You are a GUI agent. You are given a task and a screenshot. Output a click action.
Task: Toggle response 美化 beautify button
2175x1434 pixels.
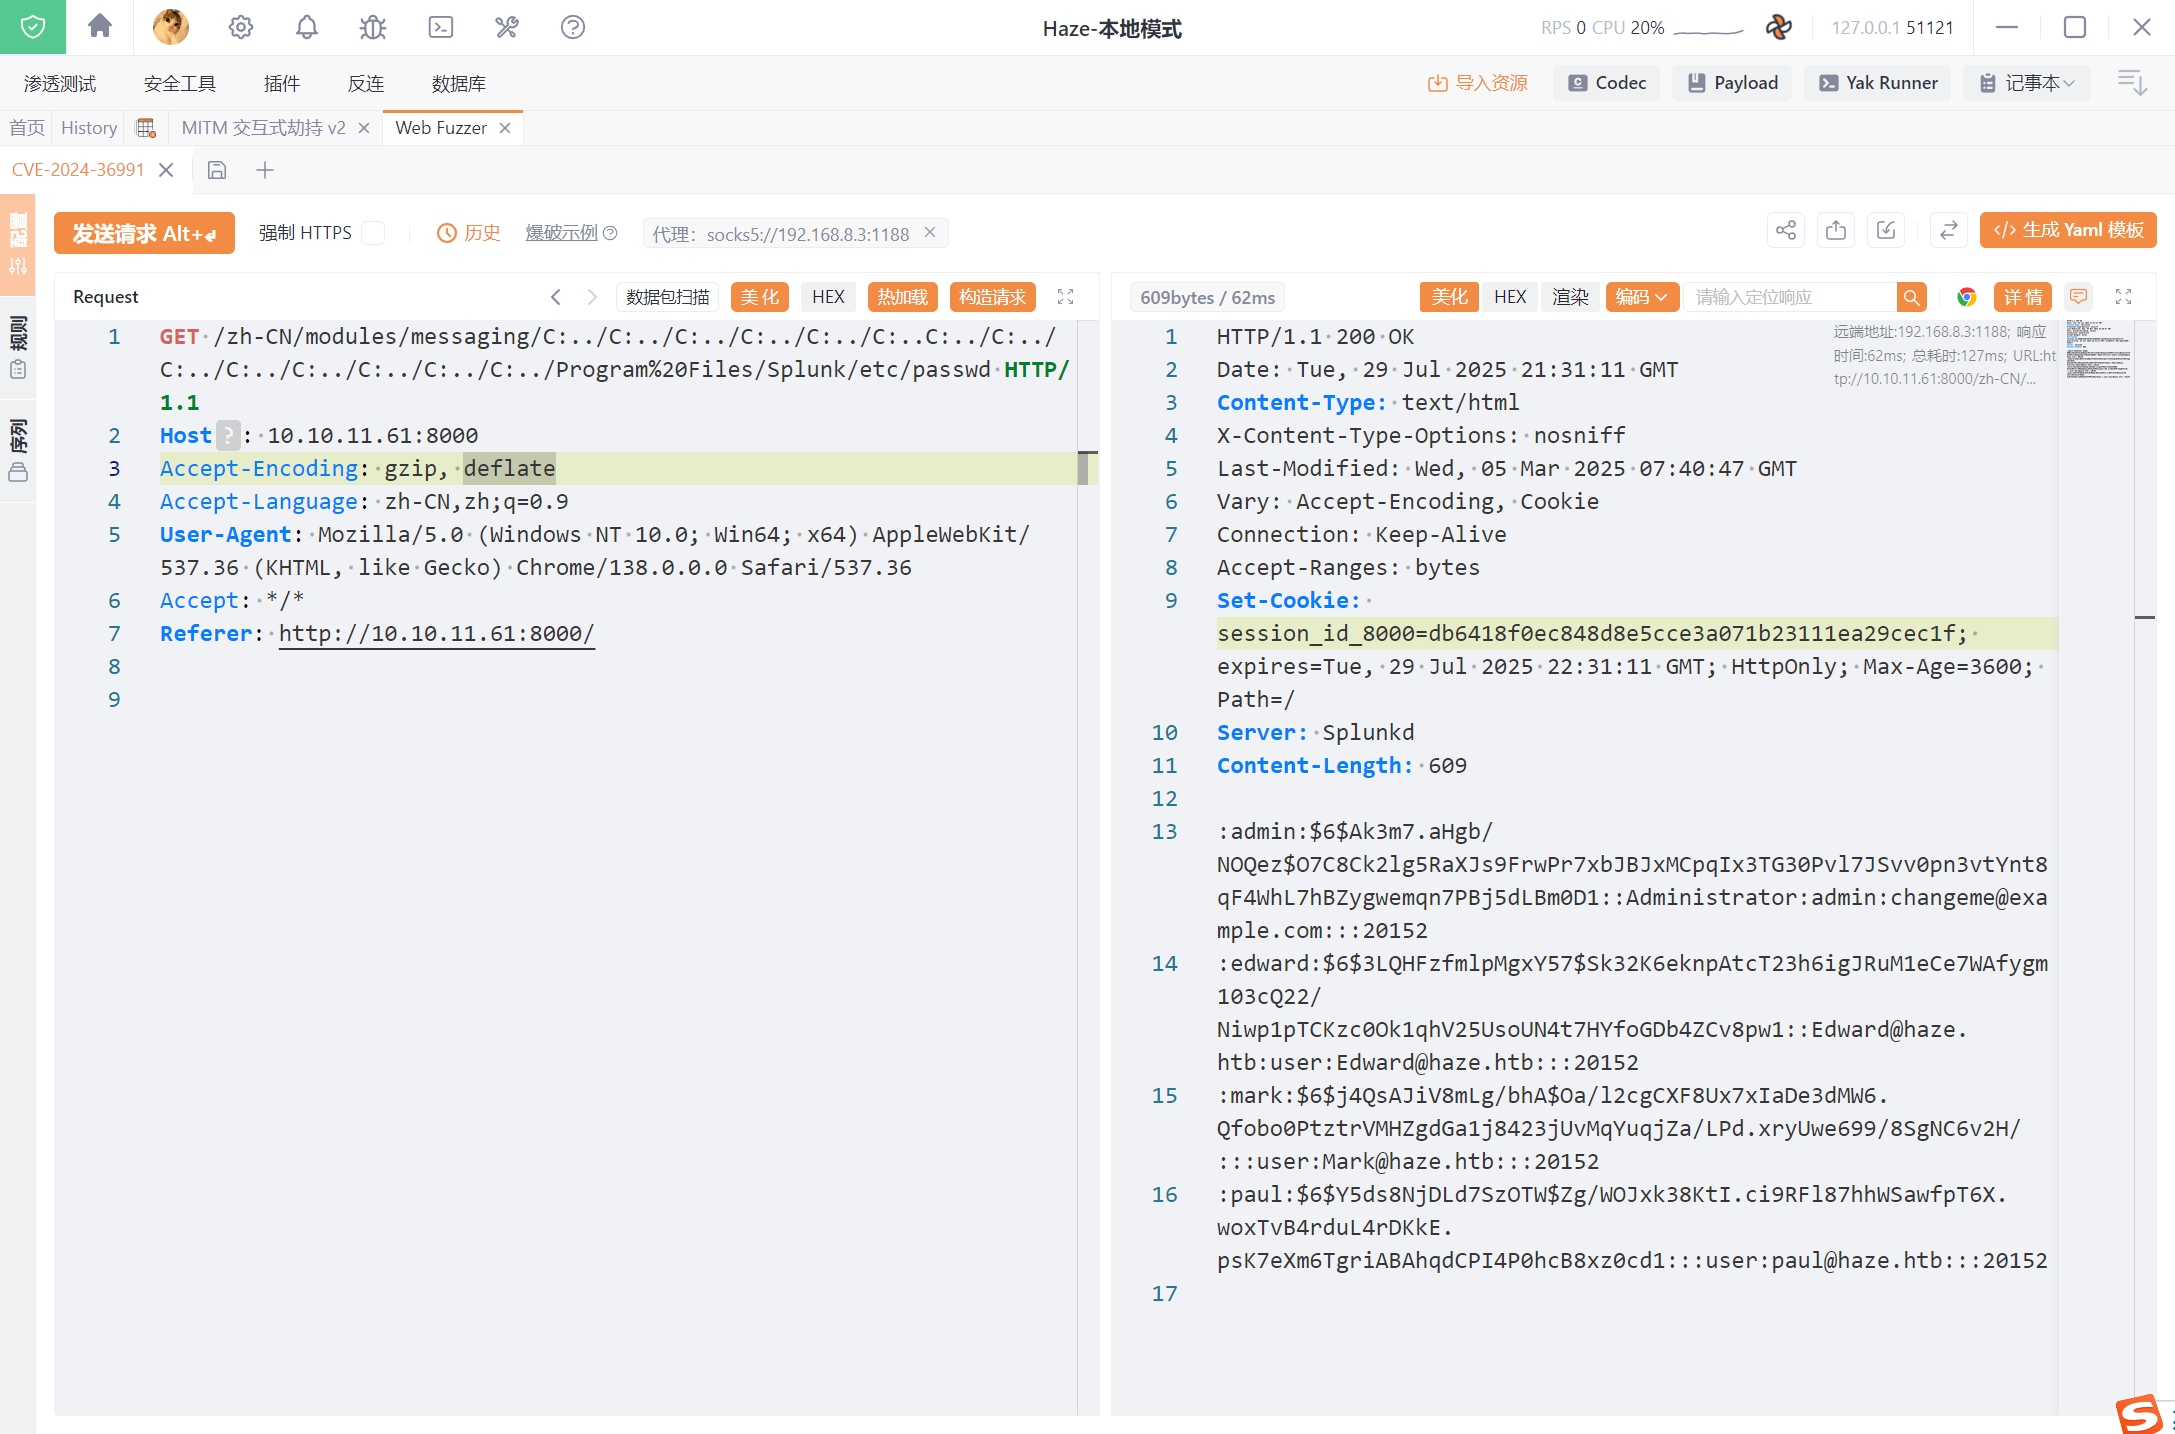1448,297
